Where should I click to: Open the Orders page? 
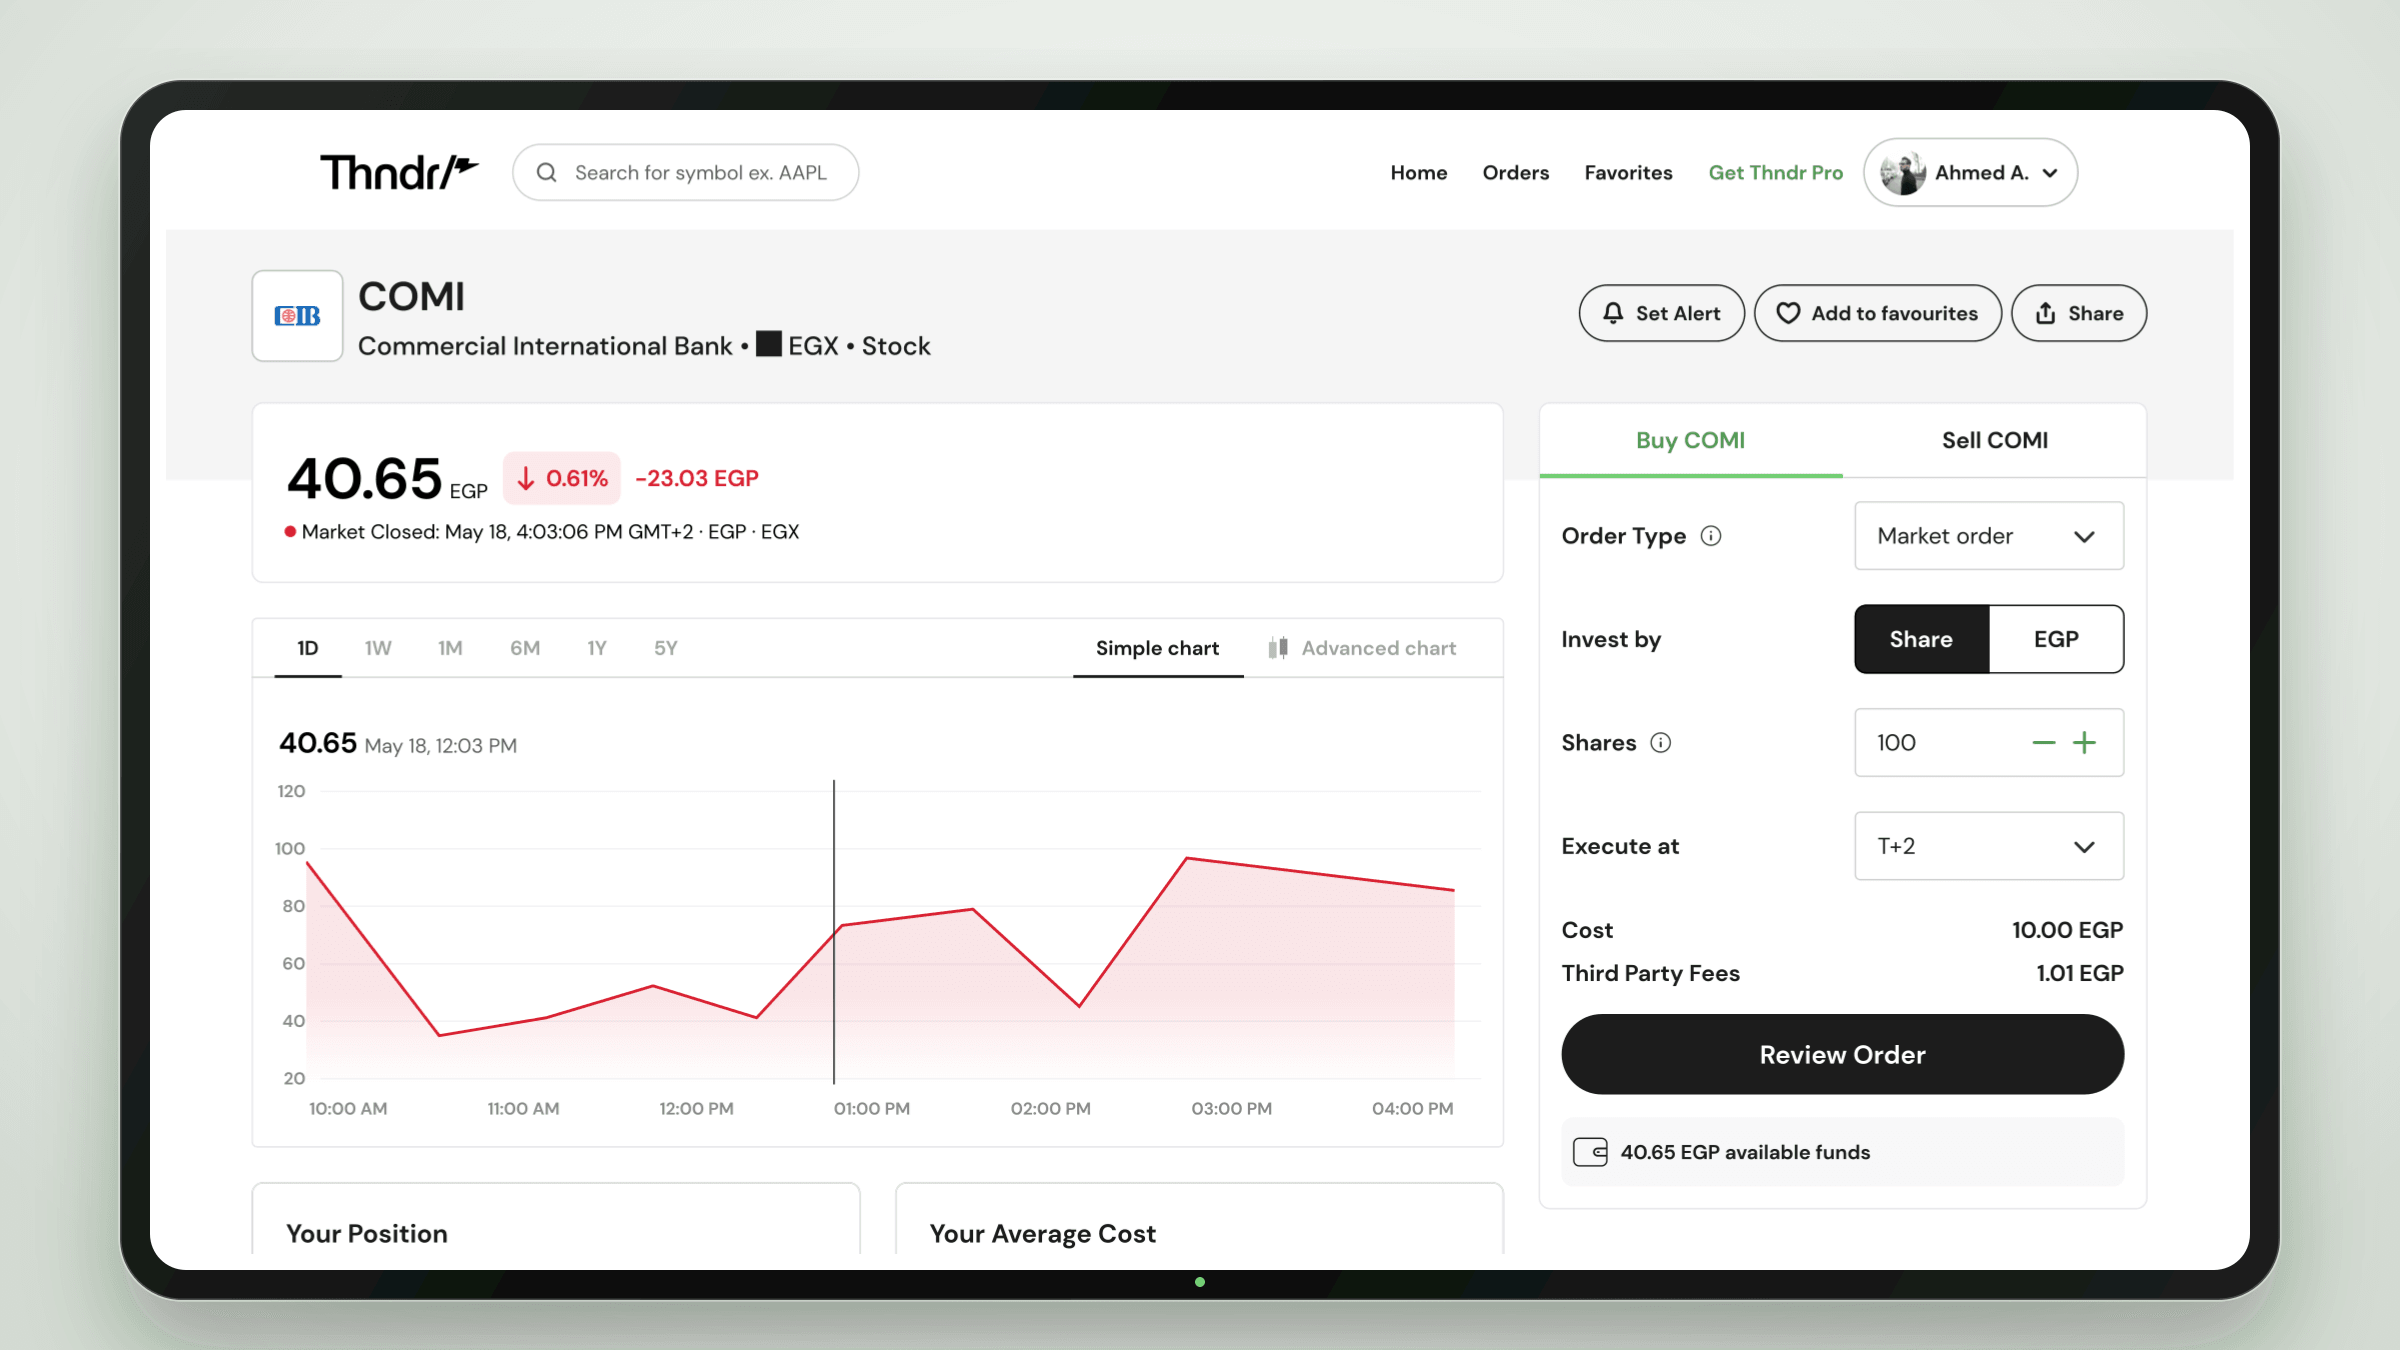click(1515, 172)
